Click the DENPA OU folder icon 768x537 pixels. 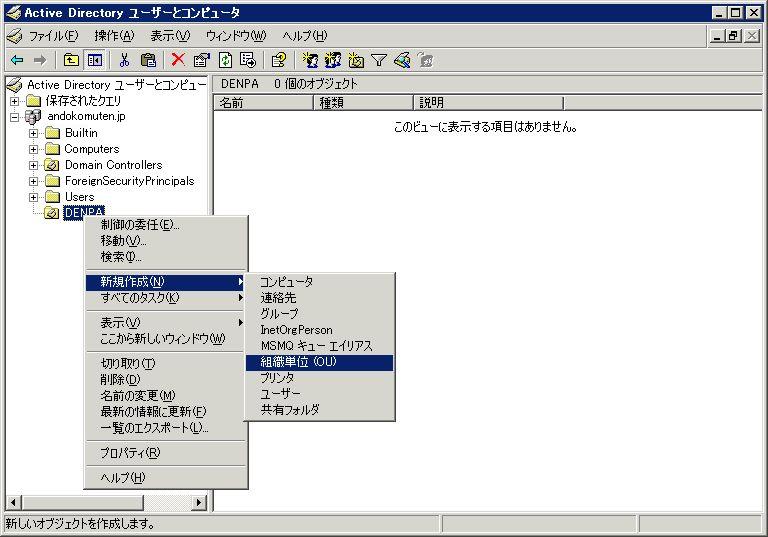[52, 213]
